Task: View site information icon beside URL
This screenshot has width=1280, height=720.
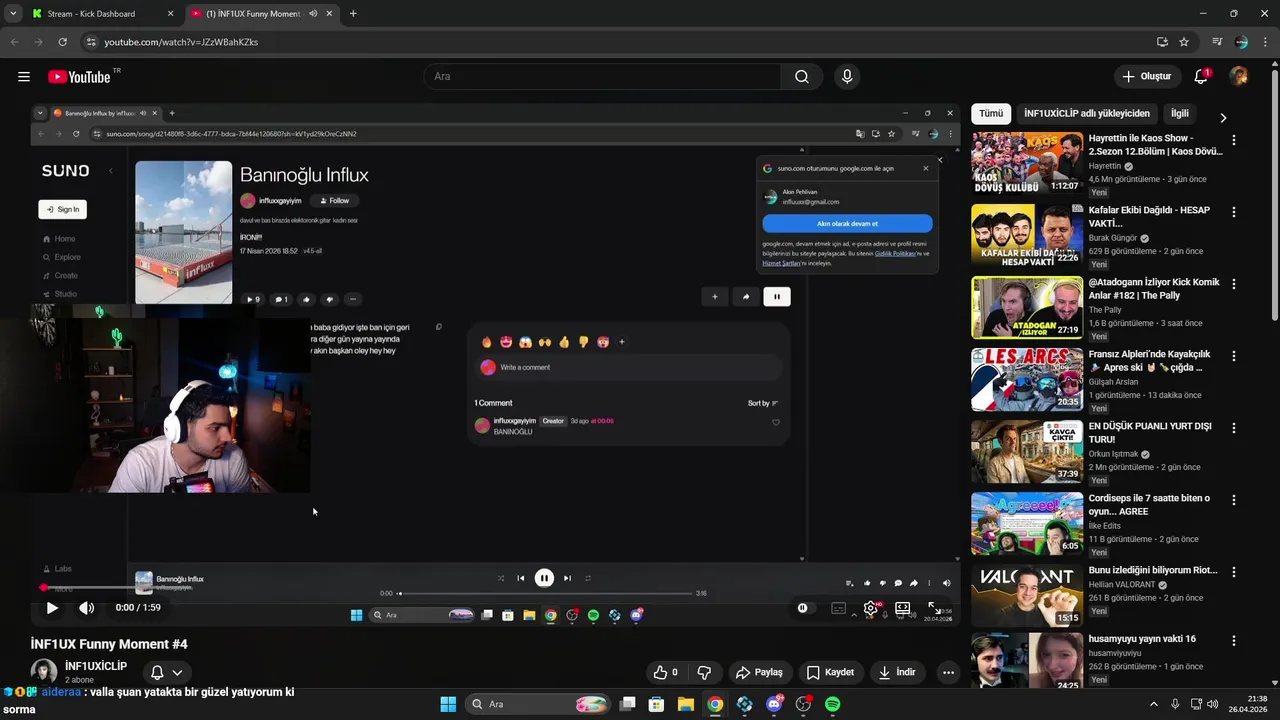Action: click(x=91, y=42)
